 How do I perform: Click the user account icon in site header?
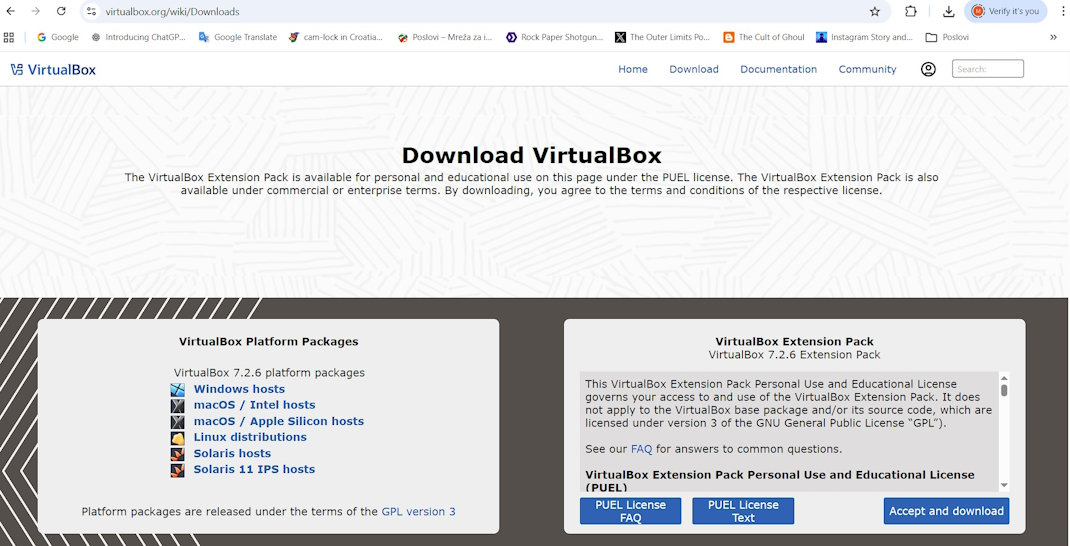coord(928,69)
